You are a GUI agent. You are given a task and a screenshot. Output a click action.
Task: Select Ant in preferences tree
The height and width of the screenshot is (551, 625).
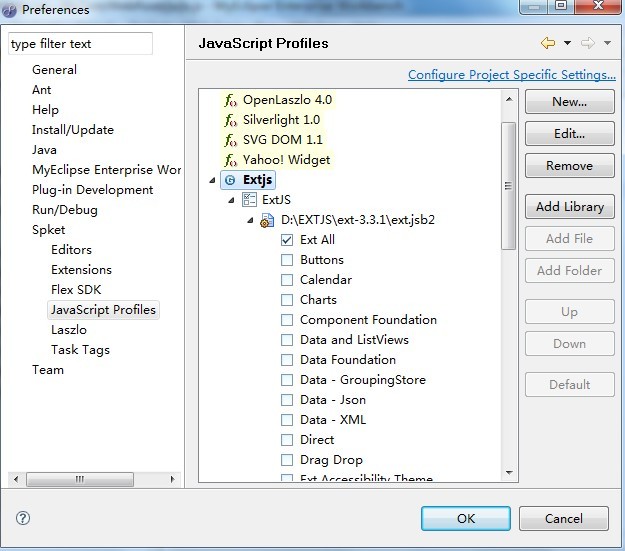click(41, 90)
